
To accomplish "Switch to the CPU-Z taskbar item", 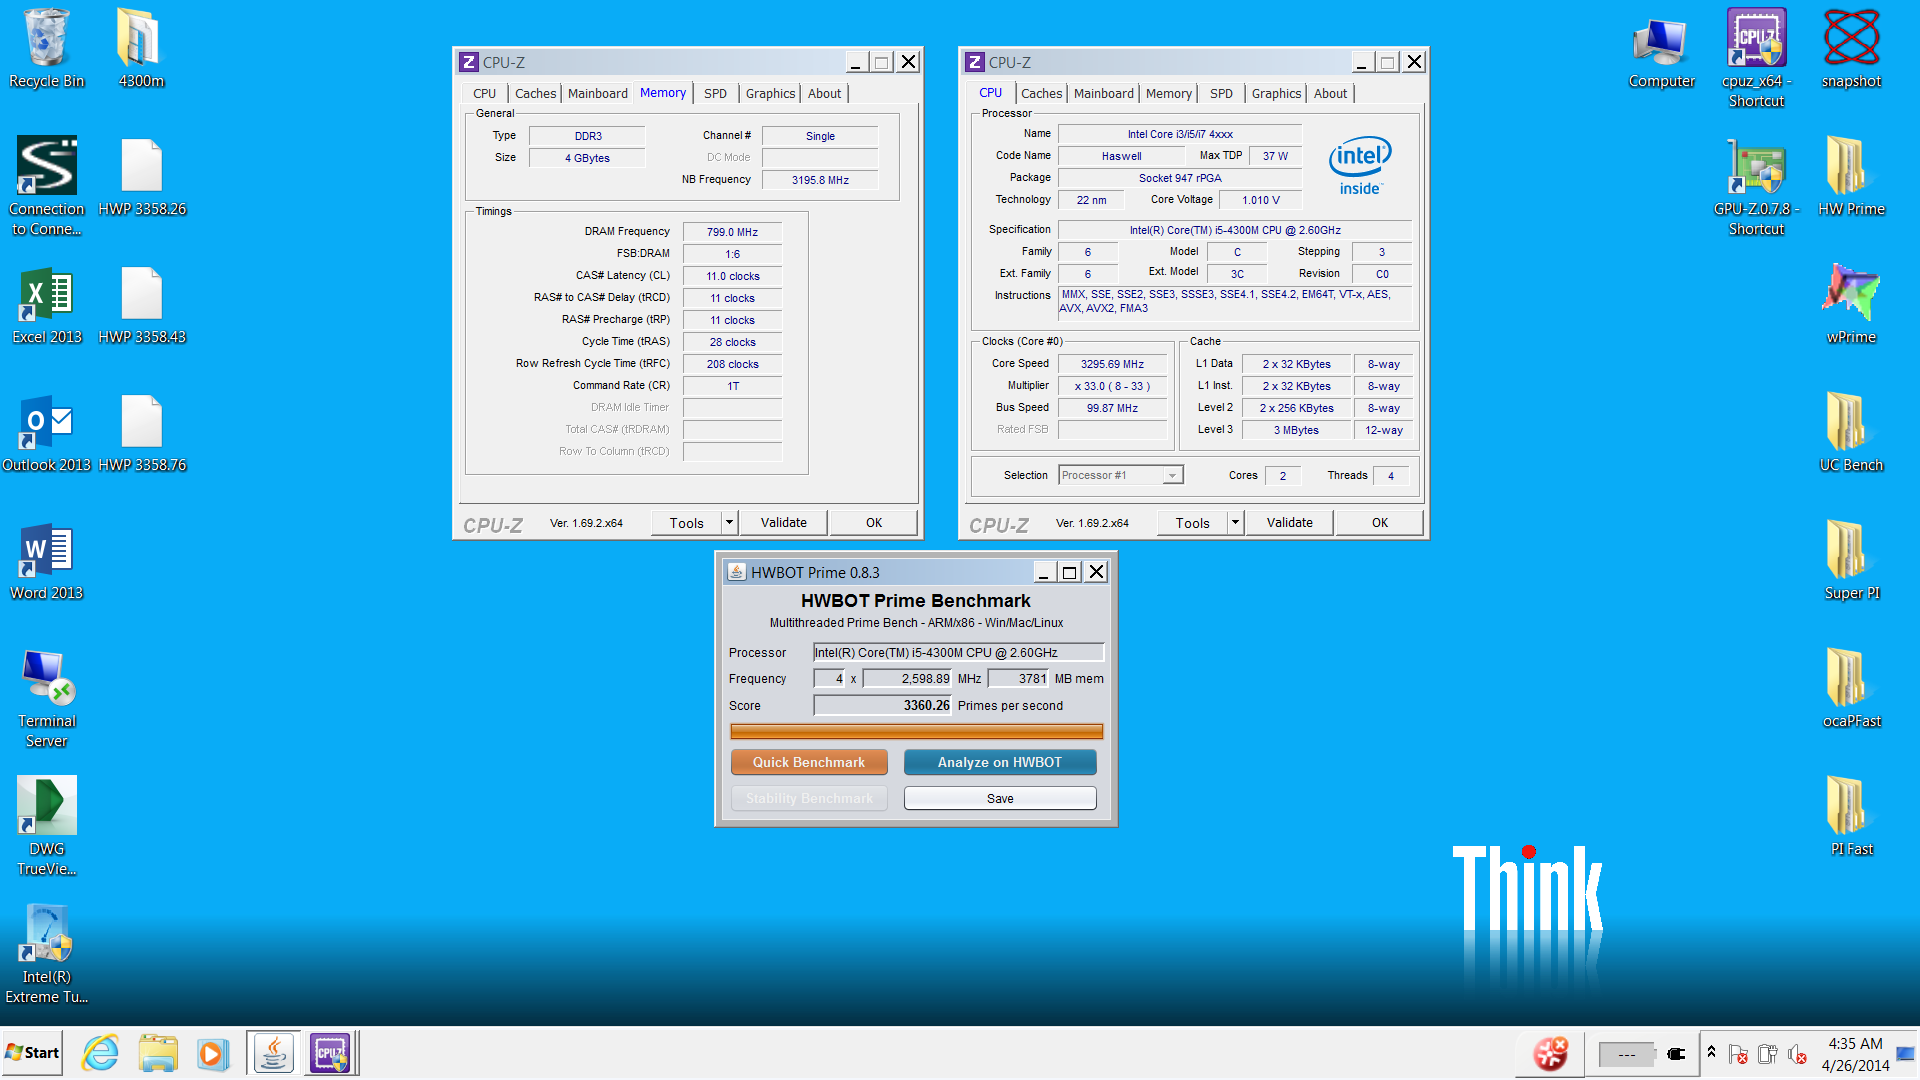I will (x=331, y=1053).
